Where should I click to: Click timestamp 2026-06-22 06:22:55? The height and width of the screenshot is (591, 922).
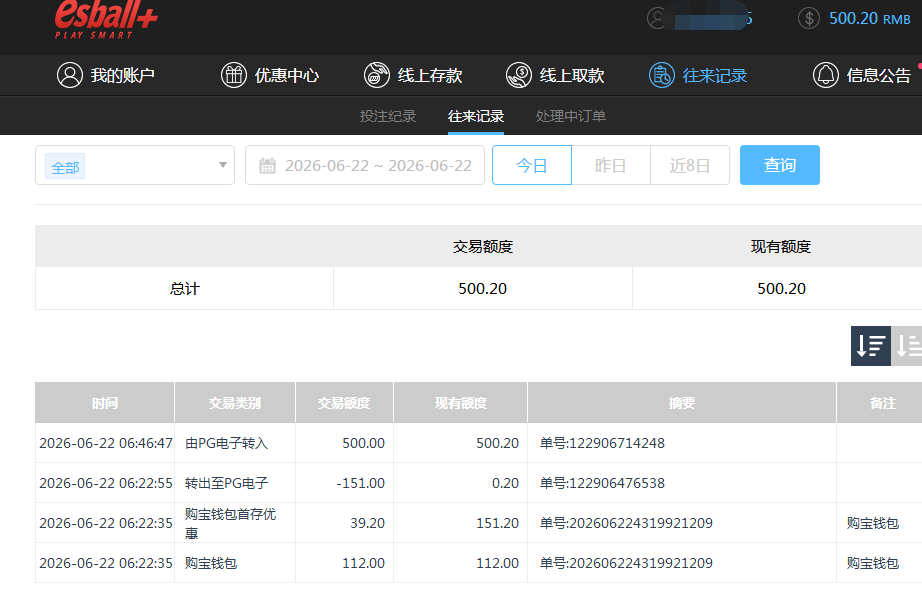[x=106, y=483]
